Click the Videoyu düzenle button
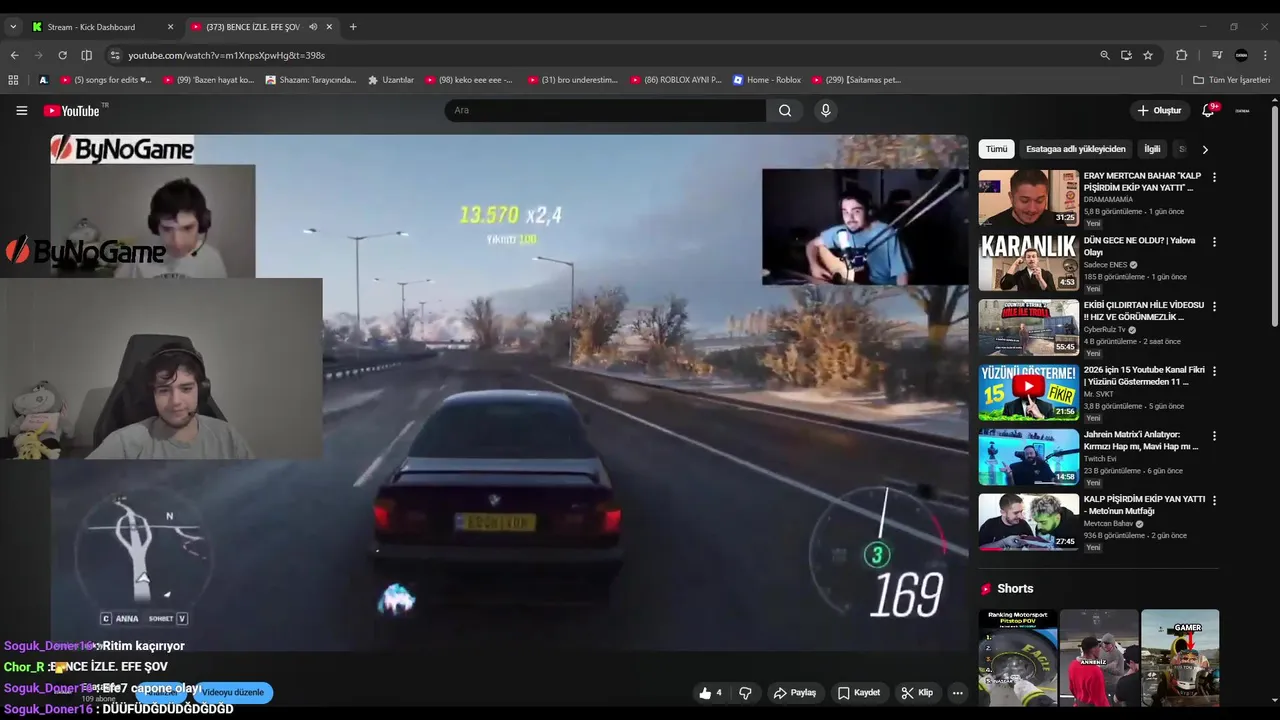The height and width of the screenshot is (720, 1280). (233, 692)
